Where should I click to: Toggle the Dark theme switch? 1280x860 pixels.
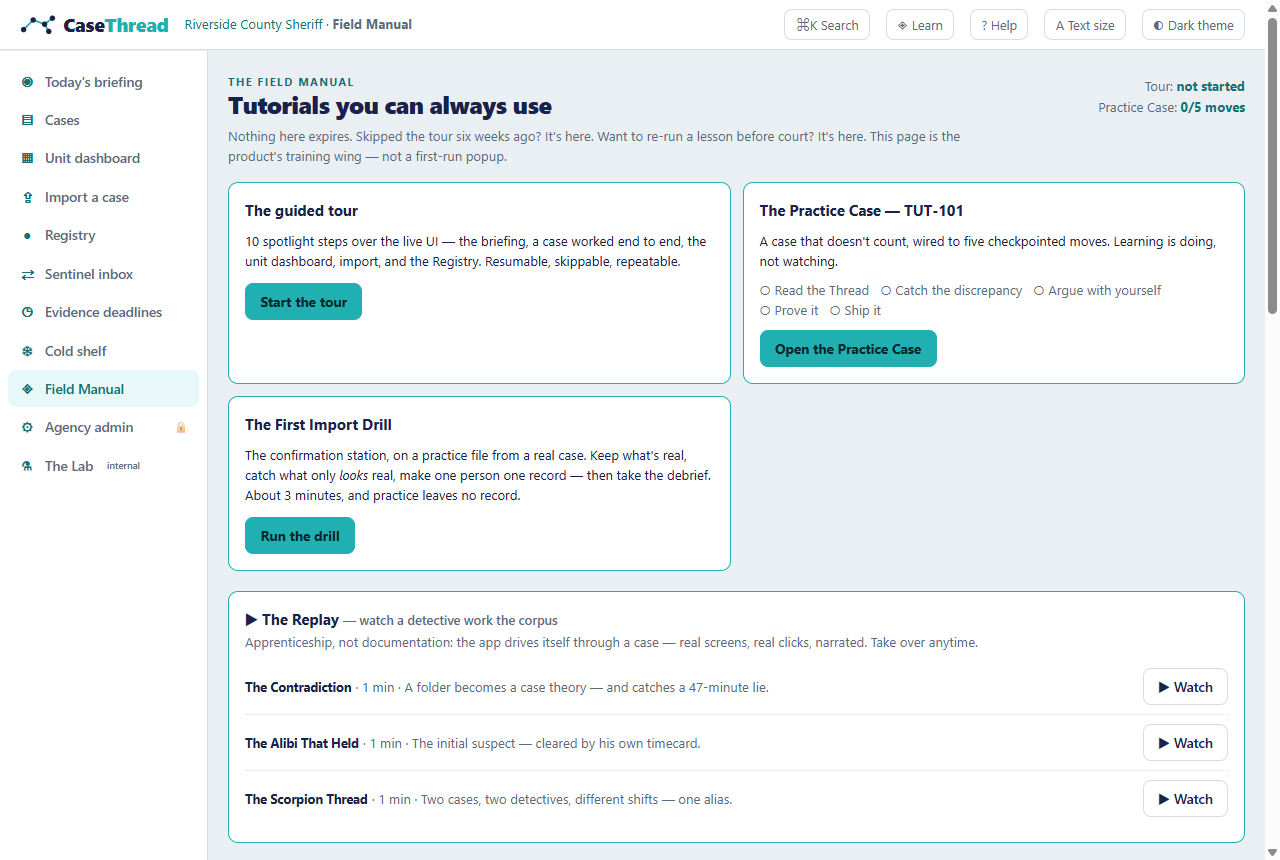[1193, 25]
